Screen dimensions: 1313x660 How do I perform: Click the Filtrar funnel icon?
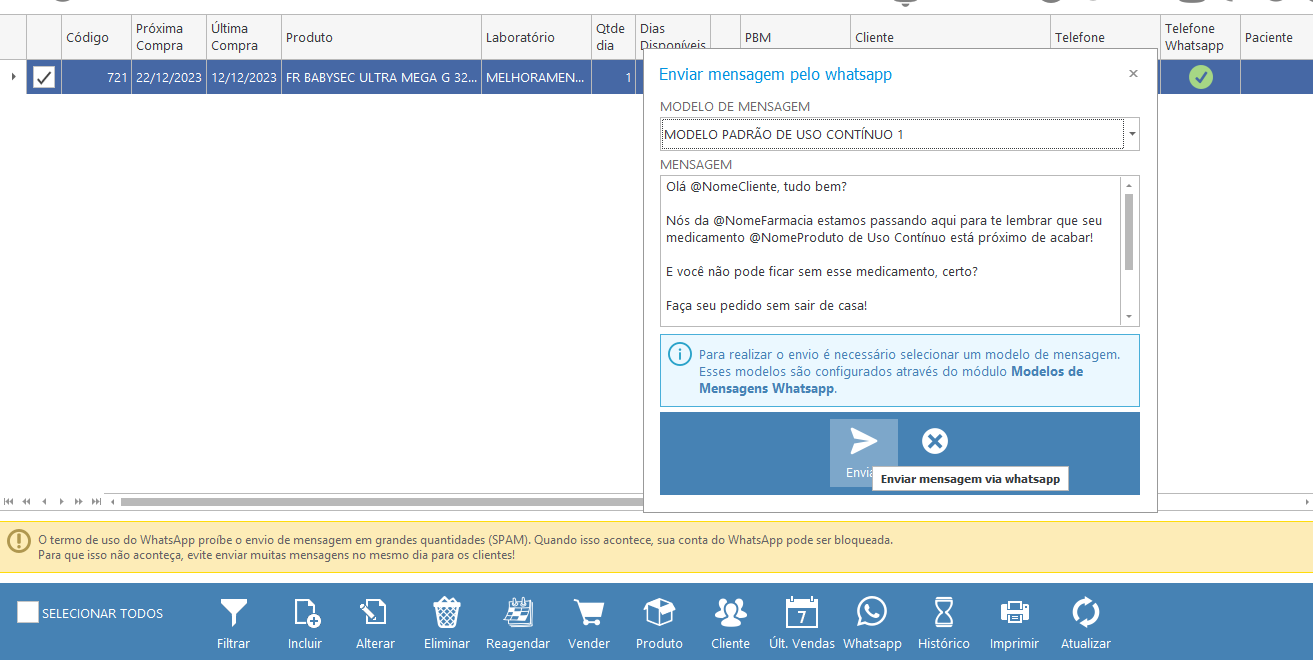click(233, 613)
